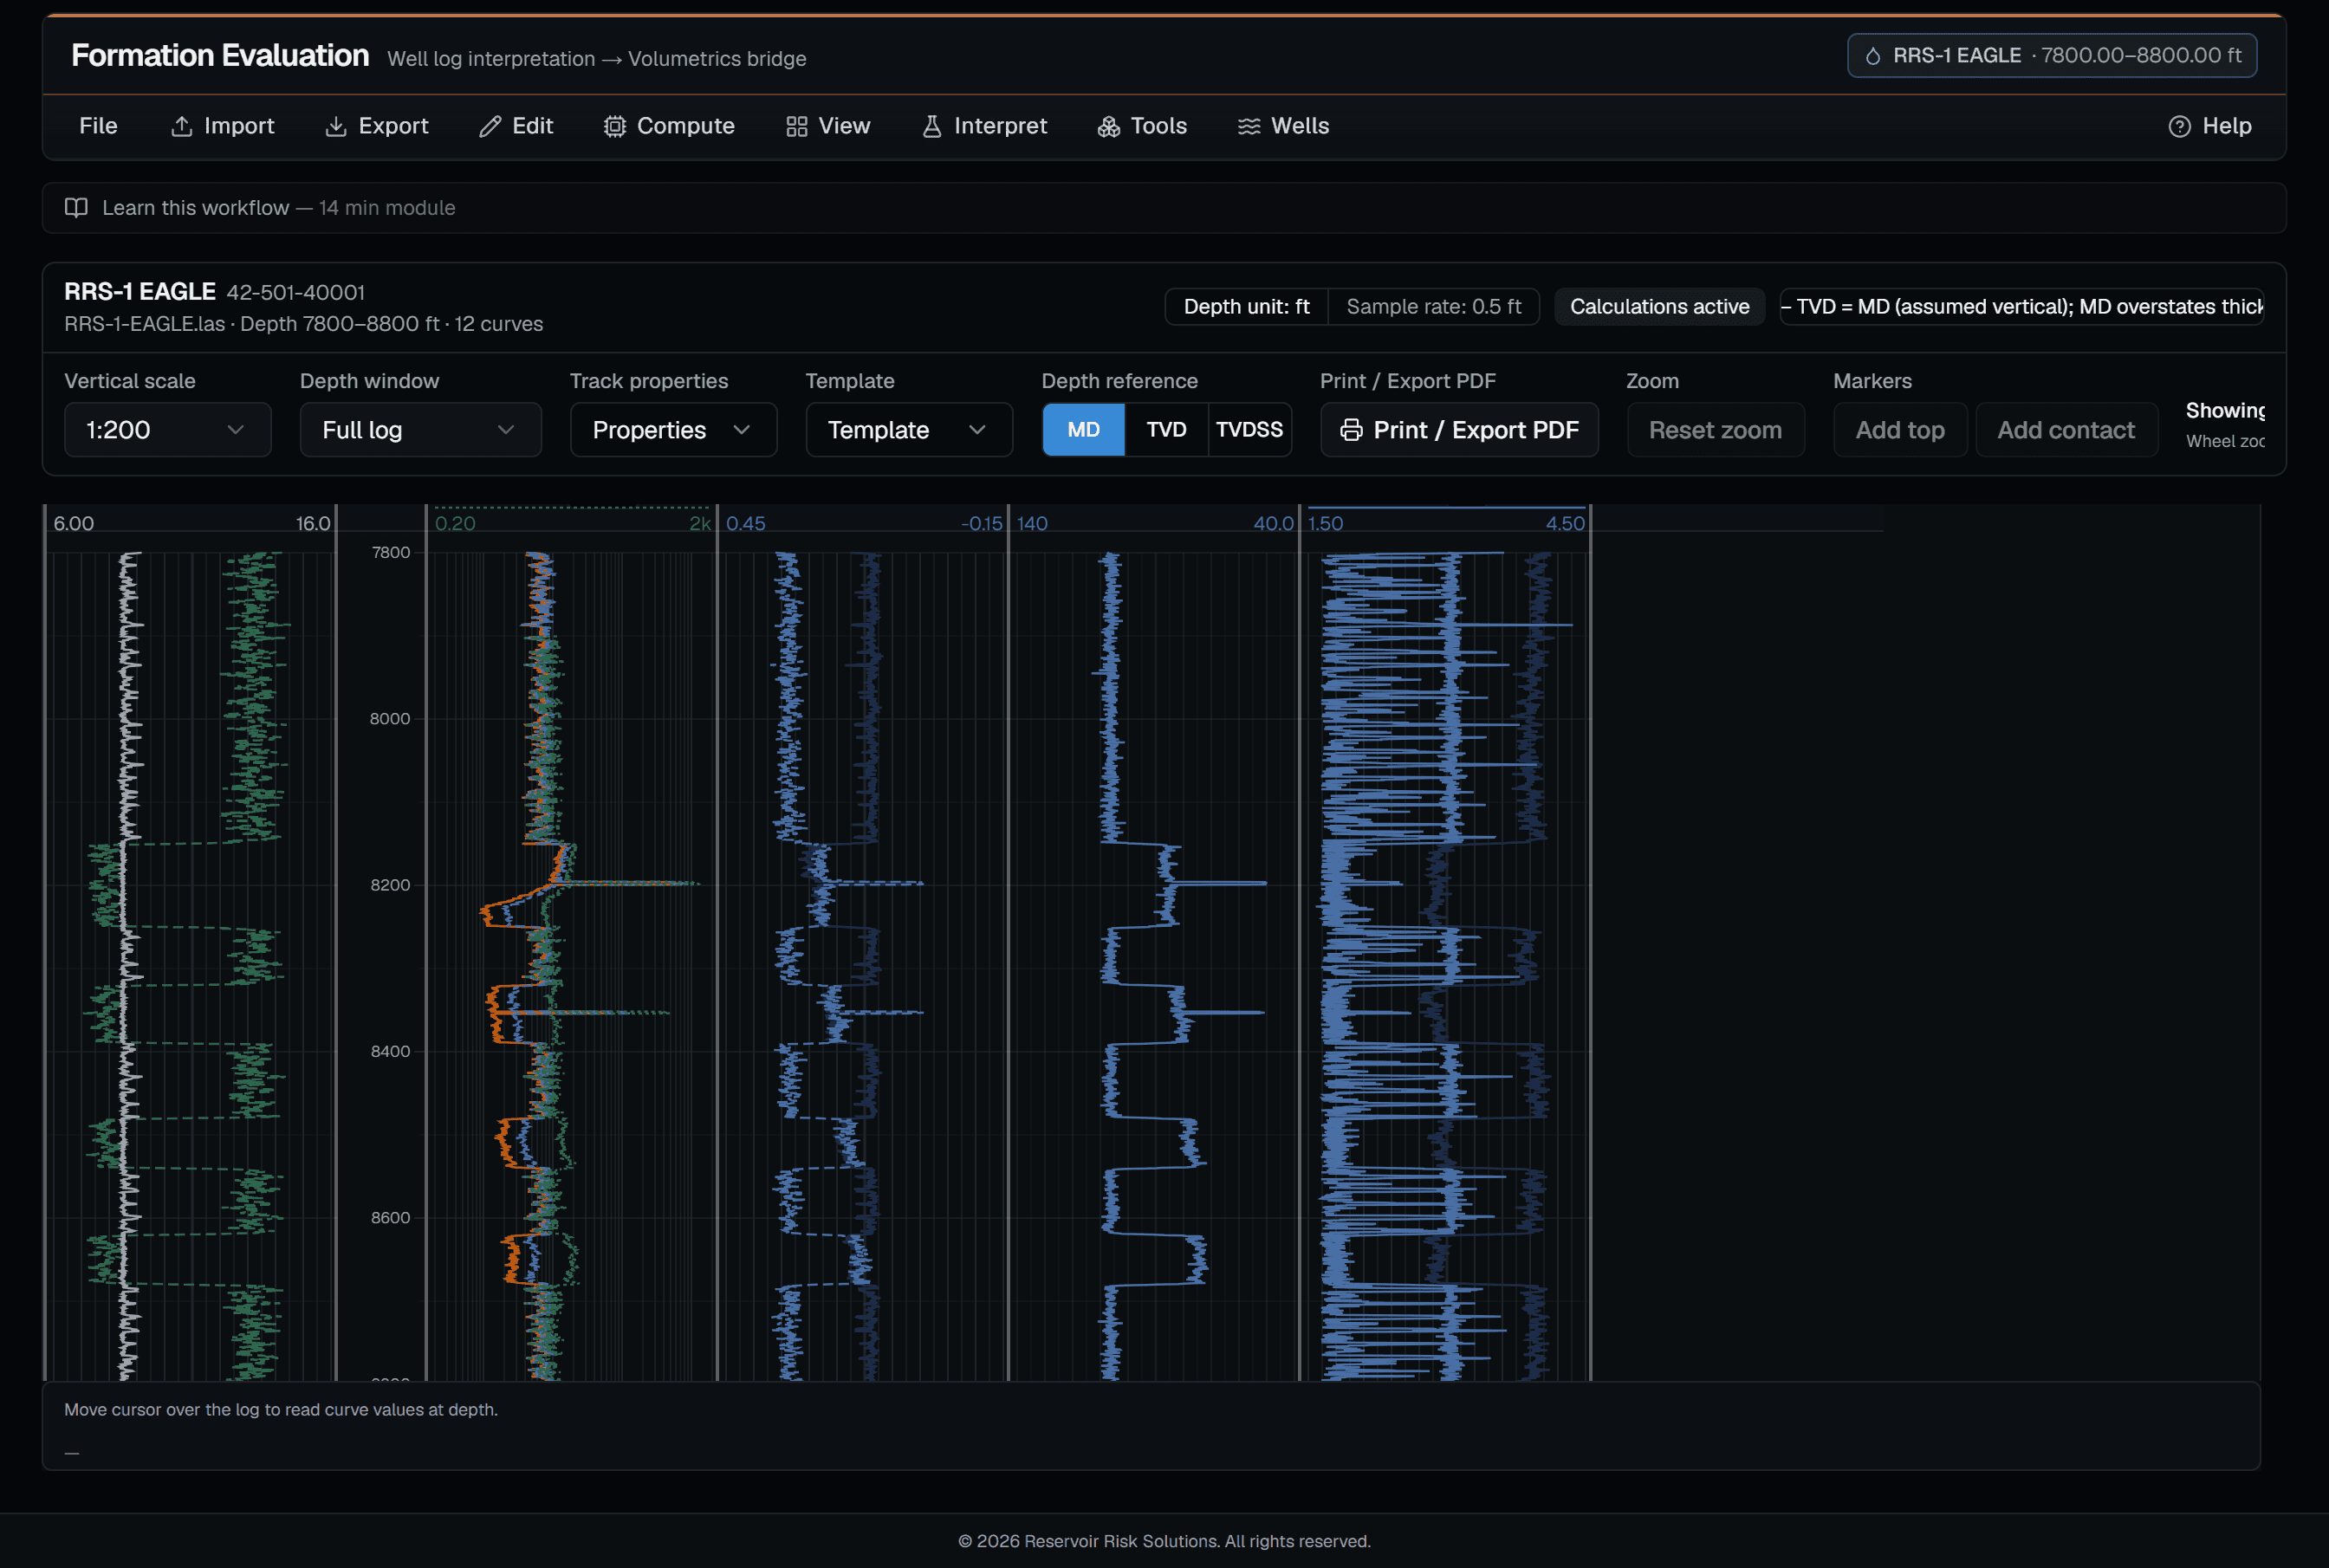Select MD depth reference
Viewport: 2329px width, 1568px height.
pyautogui.click(x=1084, y=430)
